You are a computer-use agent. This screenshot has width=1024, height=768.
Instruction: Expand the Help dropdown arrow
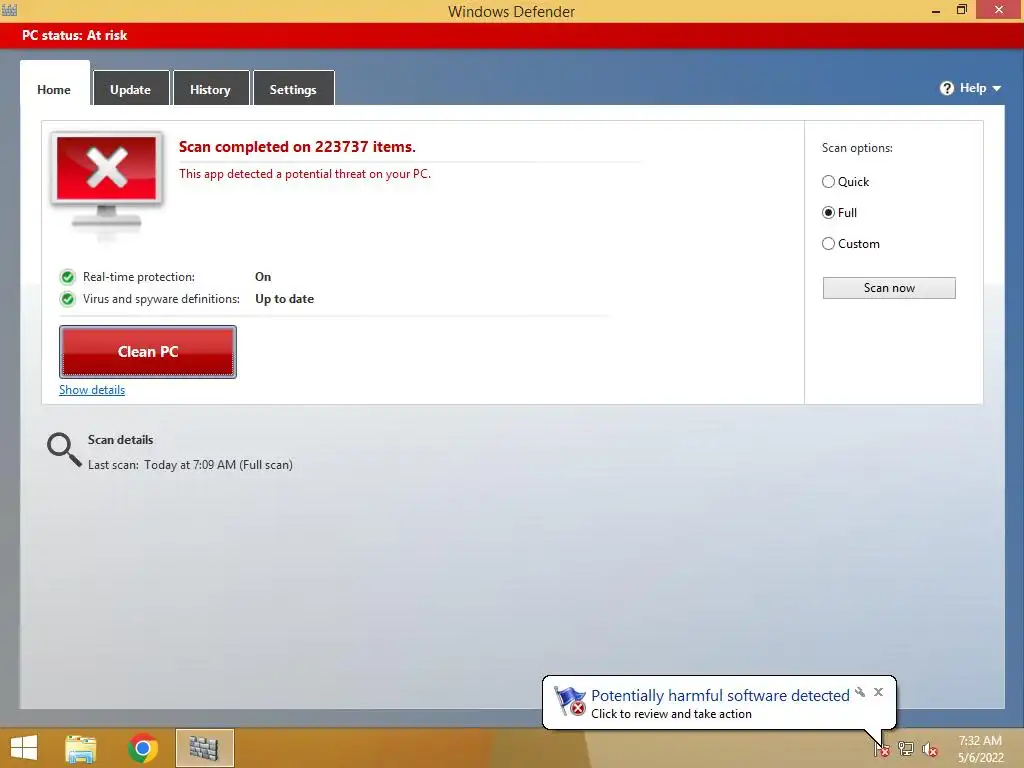pos(997,88)
